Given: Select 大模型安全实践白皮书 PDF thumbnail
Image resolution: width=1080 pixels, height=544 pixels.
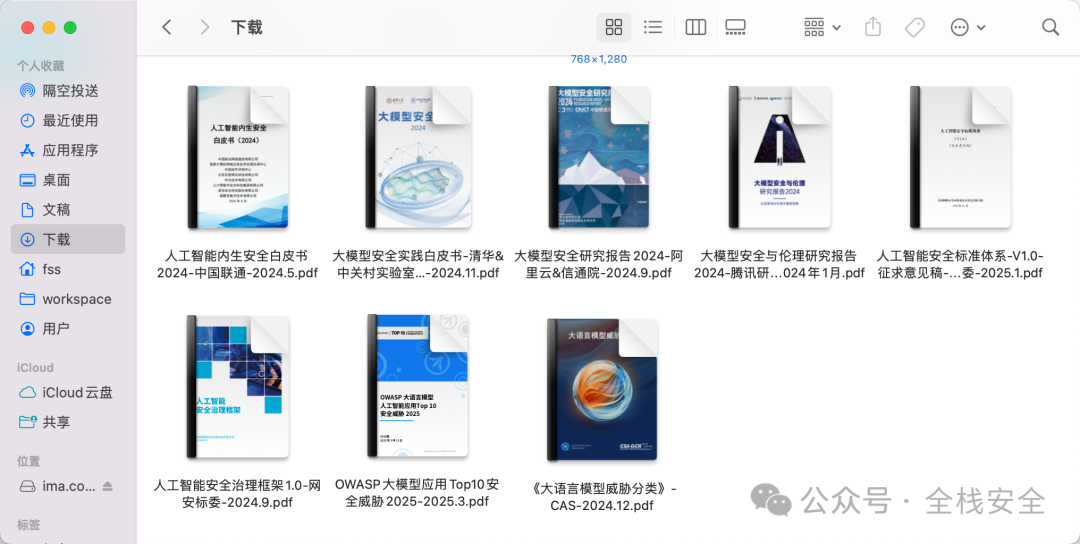Looking at the screenshot, I should point(418,157).
